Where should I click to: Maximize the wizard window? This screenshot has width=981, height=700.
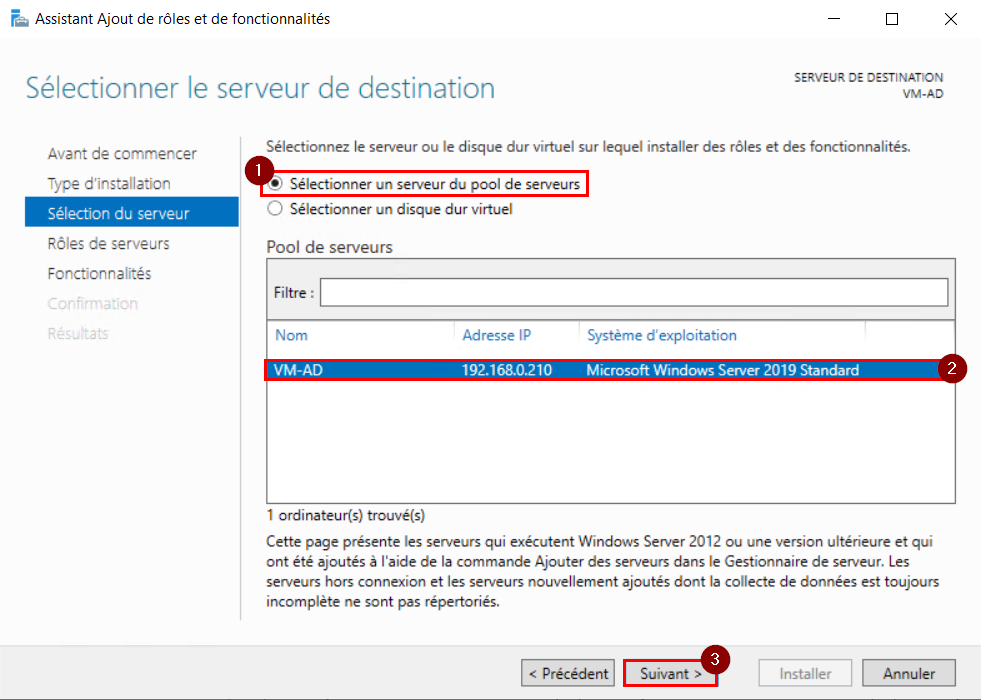coord(892,19)
